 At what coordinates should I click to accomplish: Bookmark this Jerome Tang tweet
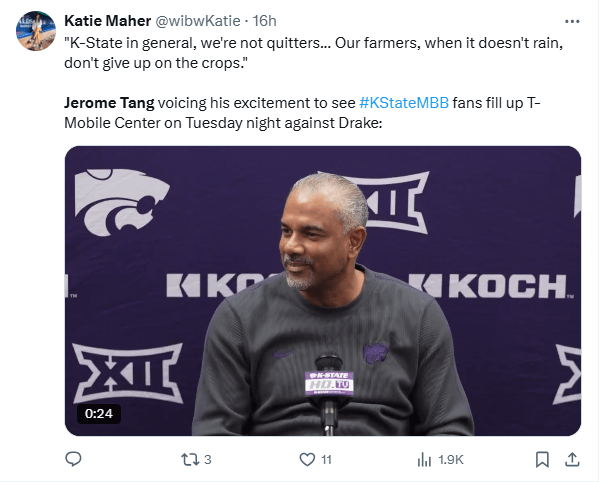(x=541, y=459)
